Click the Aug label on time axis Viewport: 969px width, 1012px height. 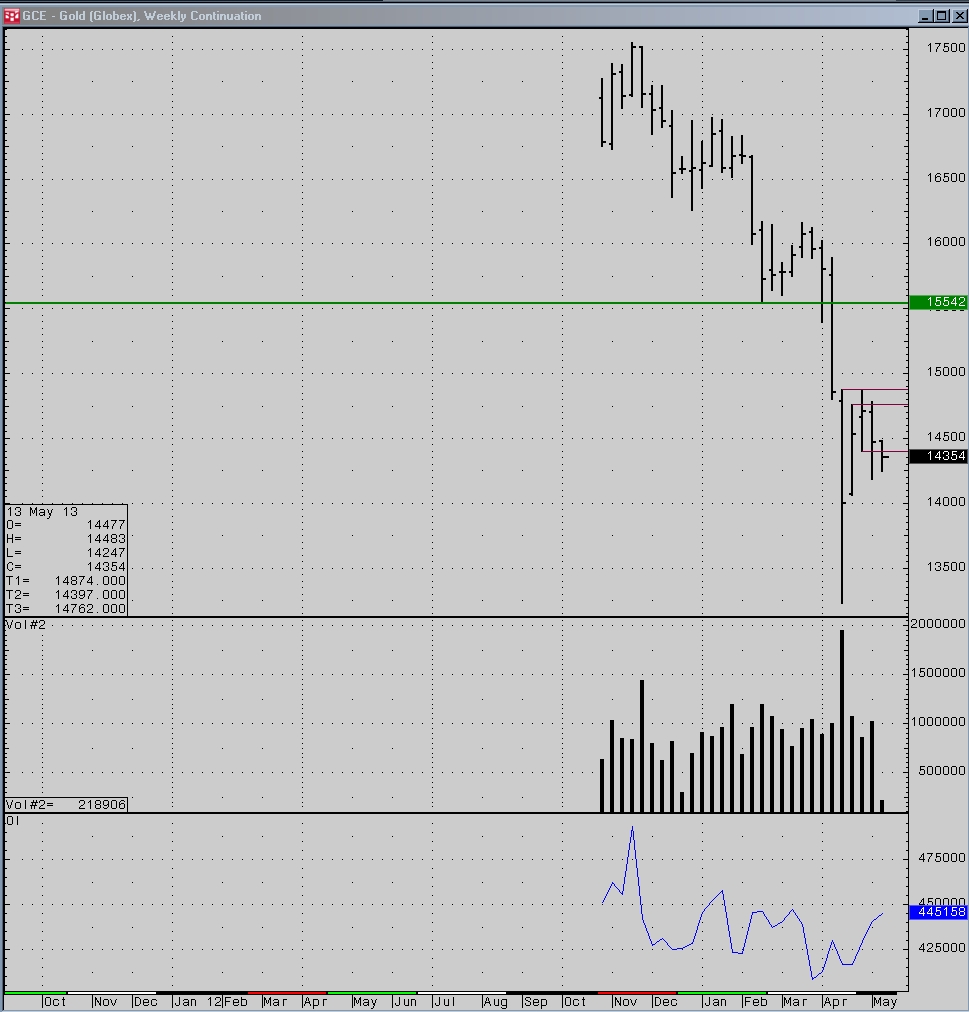click(495, 1002)
